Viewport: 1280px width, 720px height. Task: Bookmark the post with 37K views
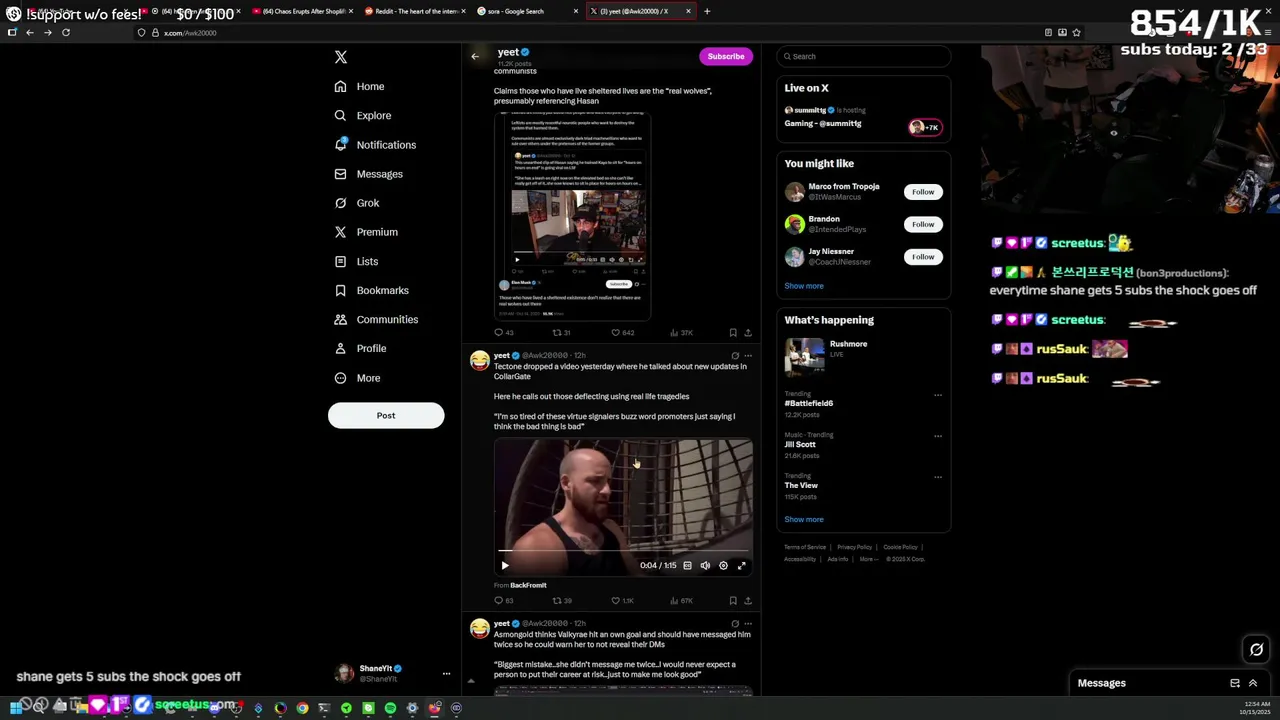[733, 333]
